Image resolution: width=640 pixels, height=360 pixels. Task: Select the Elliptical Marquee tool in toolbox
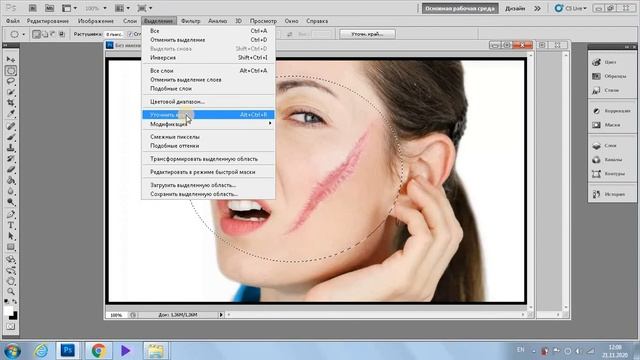tap(11, 71)
